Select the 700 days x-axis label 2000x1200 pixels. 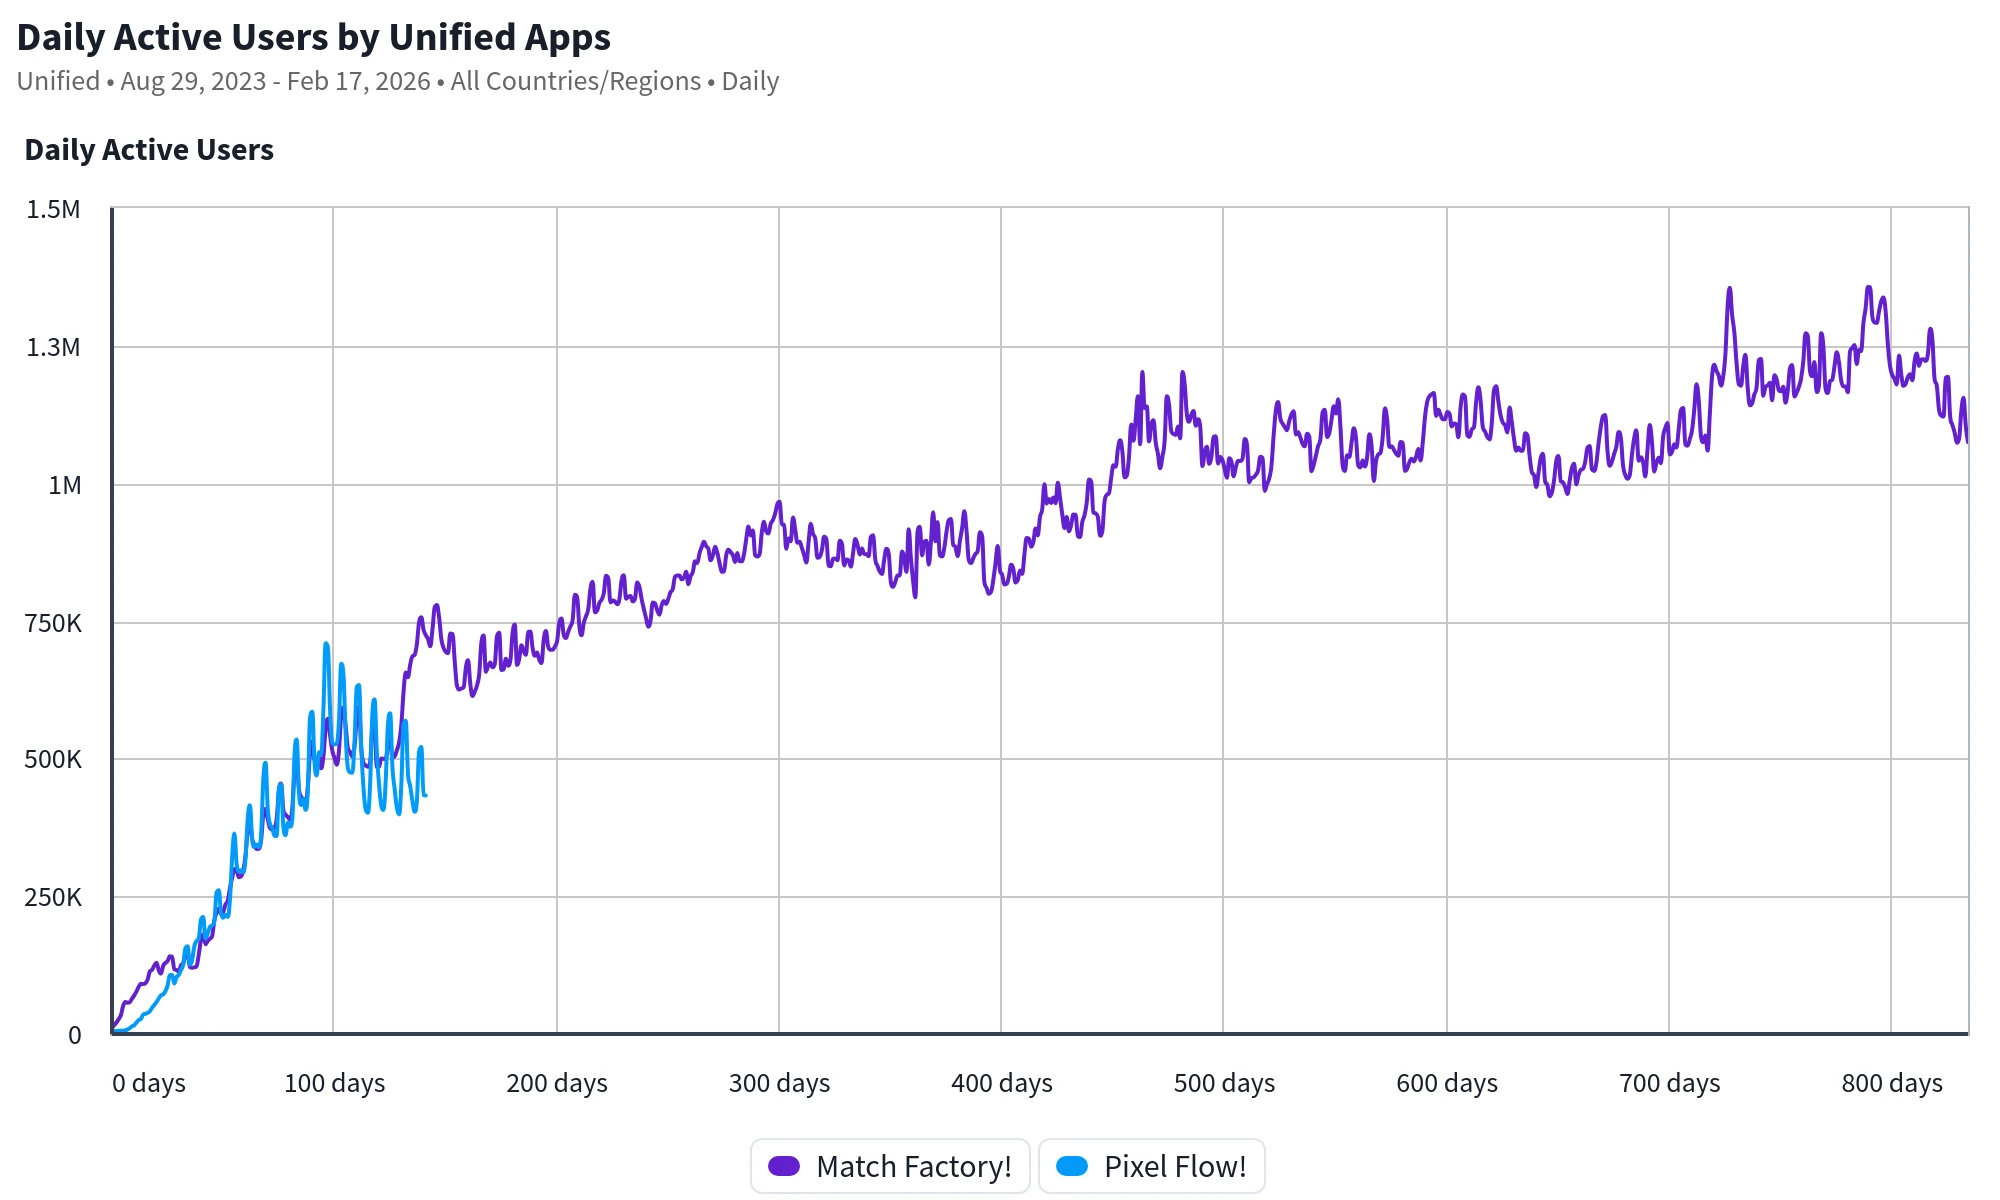pos(1669,1083)
